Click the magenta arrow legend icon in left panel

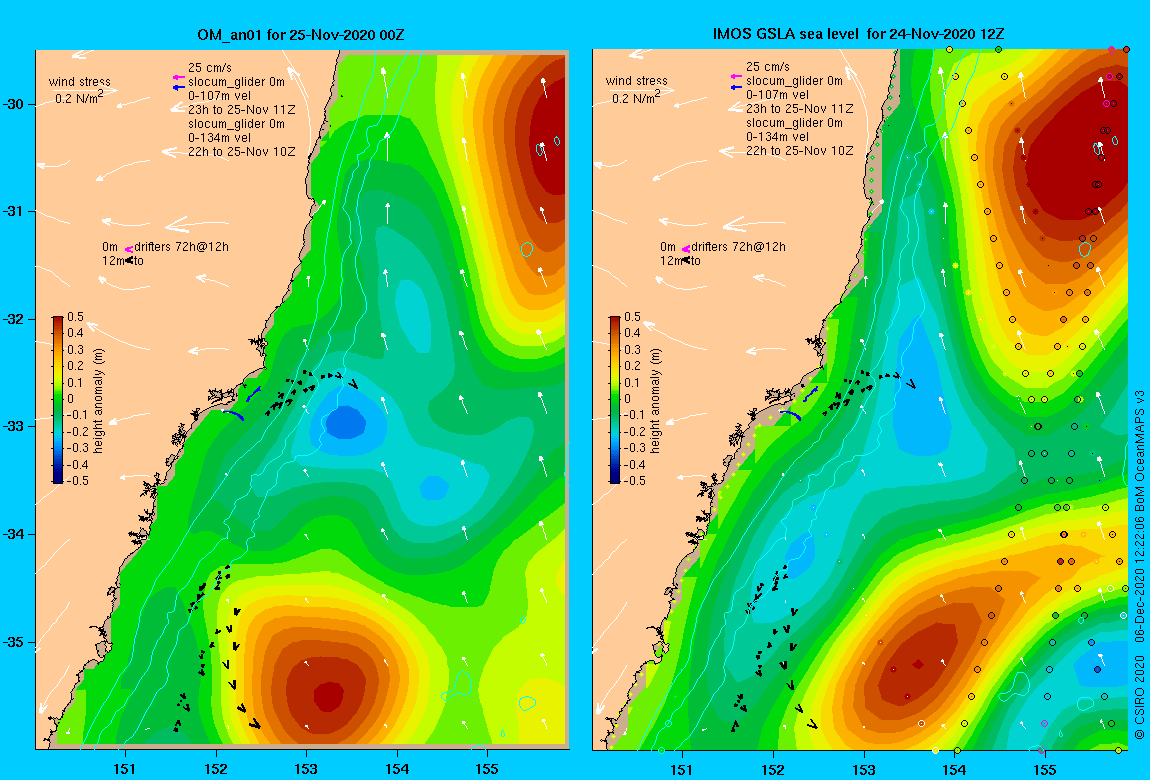[177, 78]
